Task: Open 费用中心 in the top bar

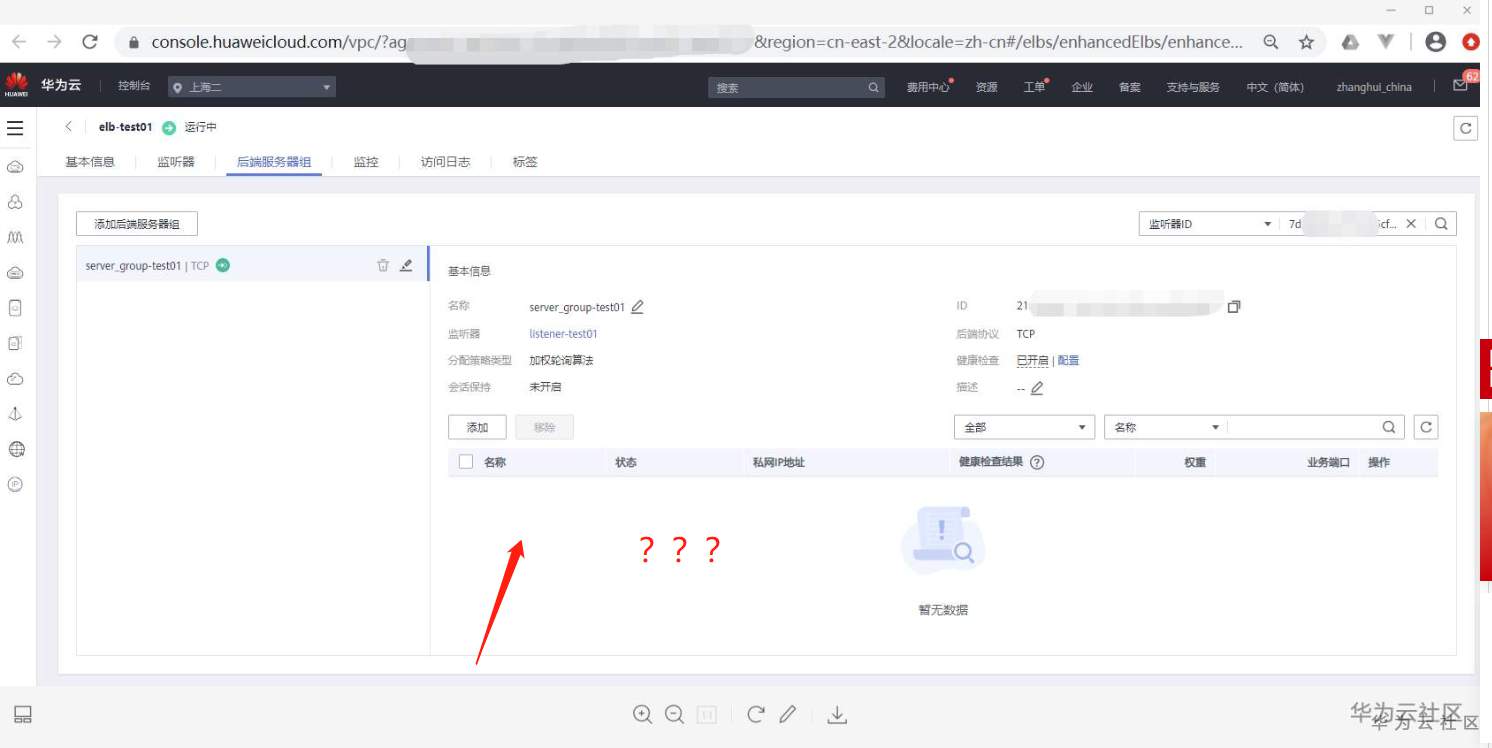Action: [x=928, y=87]
